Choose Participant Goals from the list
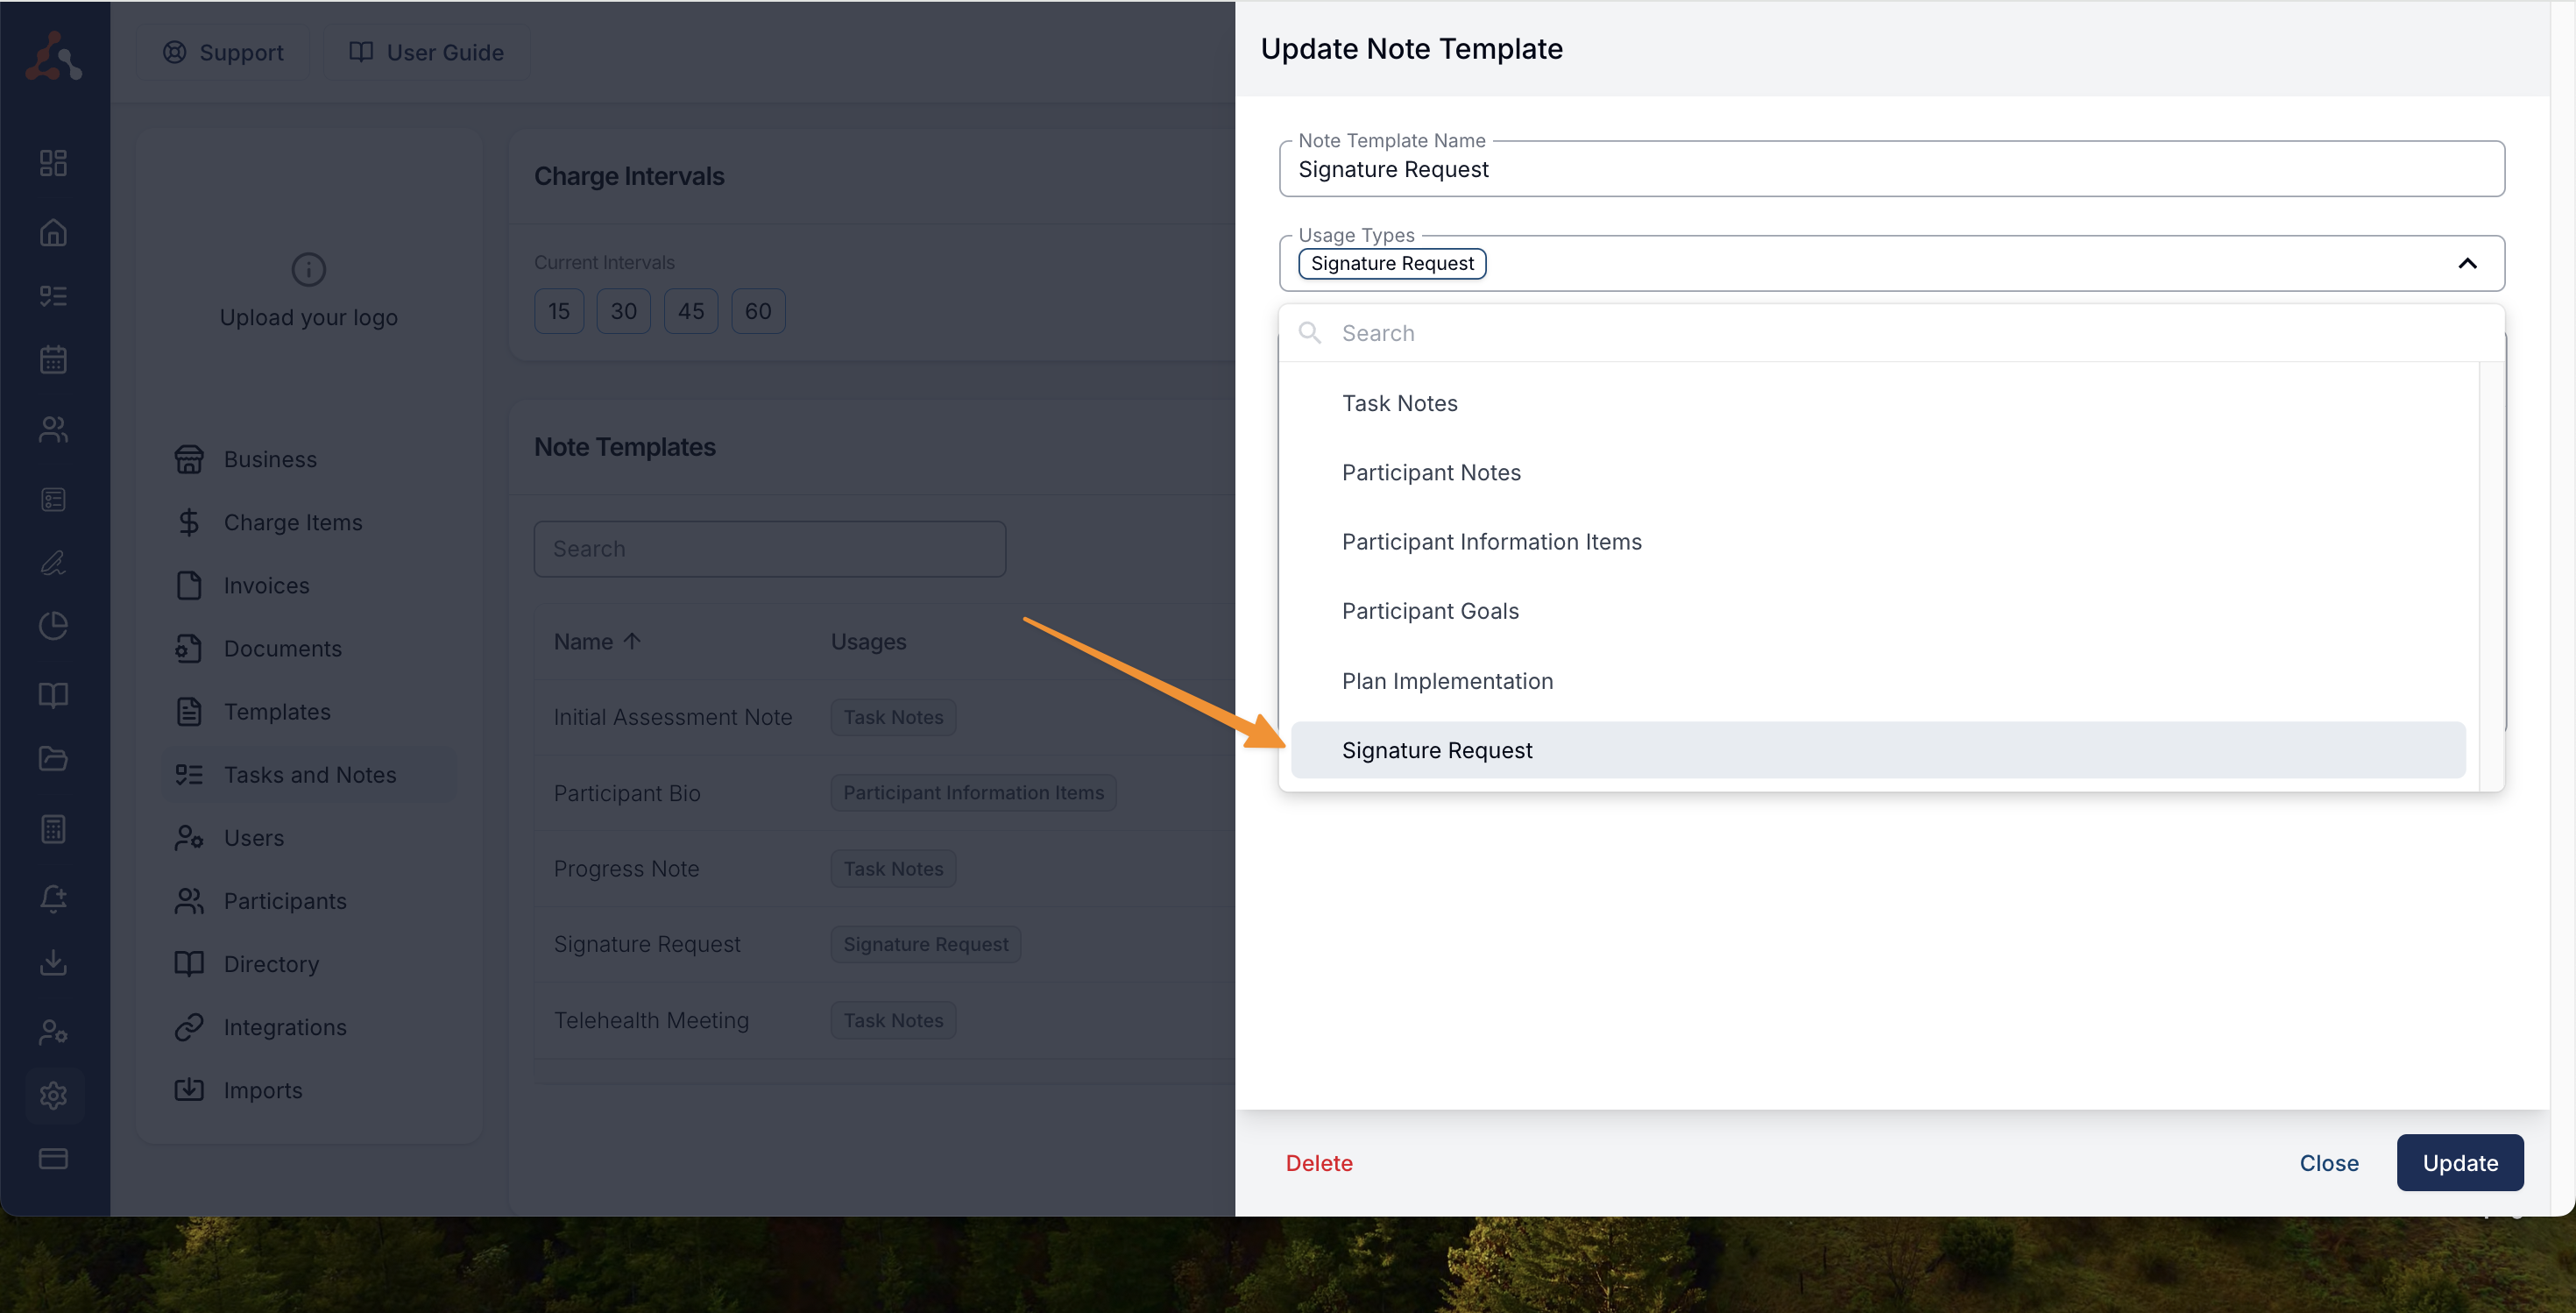 (x=1429, y=611)
